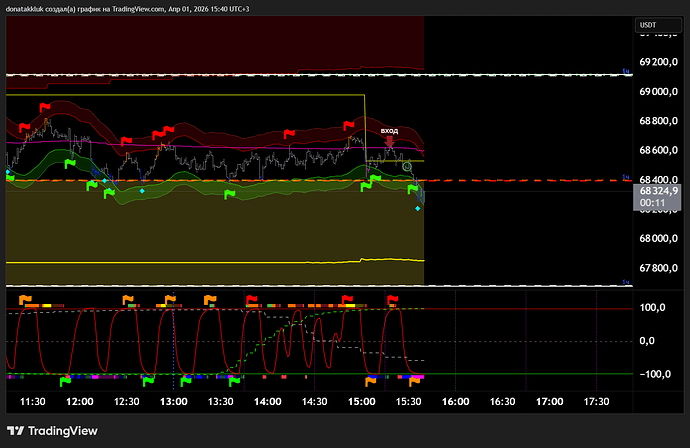This screenshot has width=690, height=448.
Task: Click the 15:30 time axis label
Action: click(408, 401)
